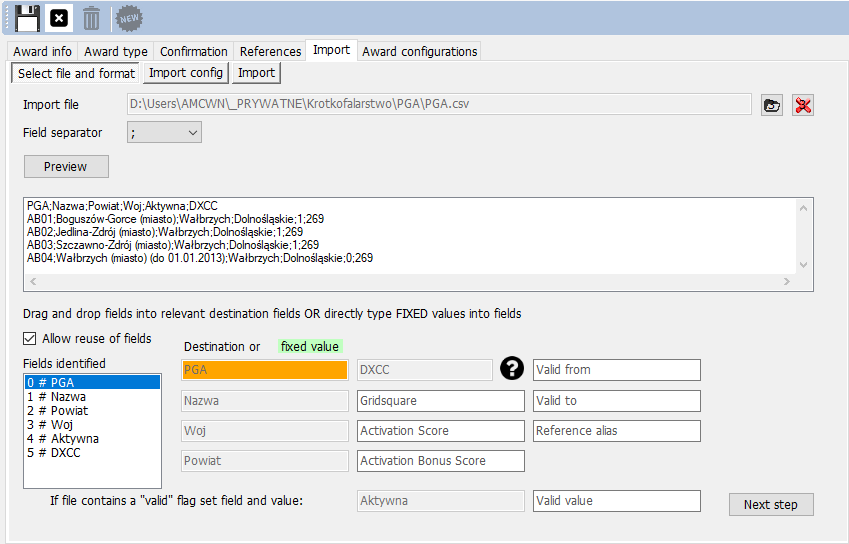Click the Import file path field
849x544 pixels.
[439, 104]
